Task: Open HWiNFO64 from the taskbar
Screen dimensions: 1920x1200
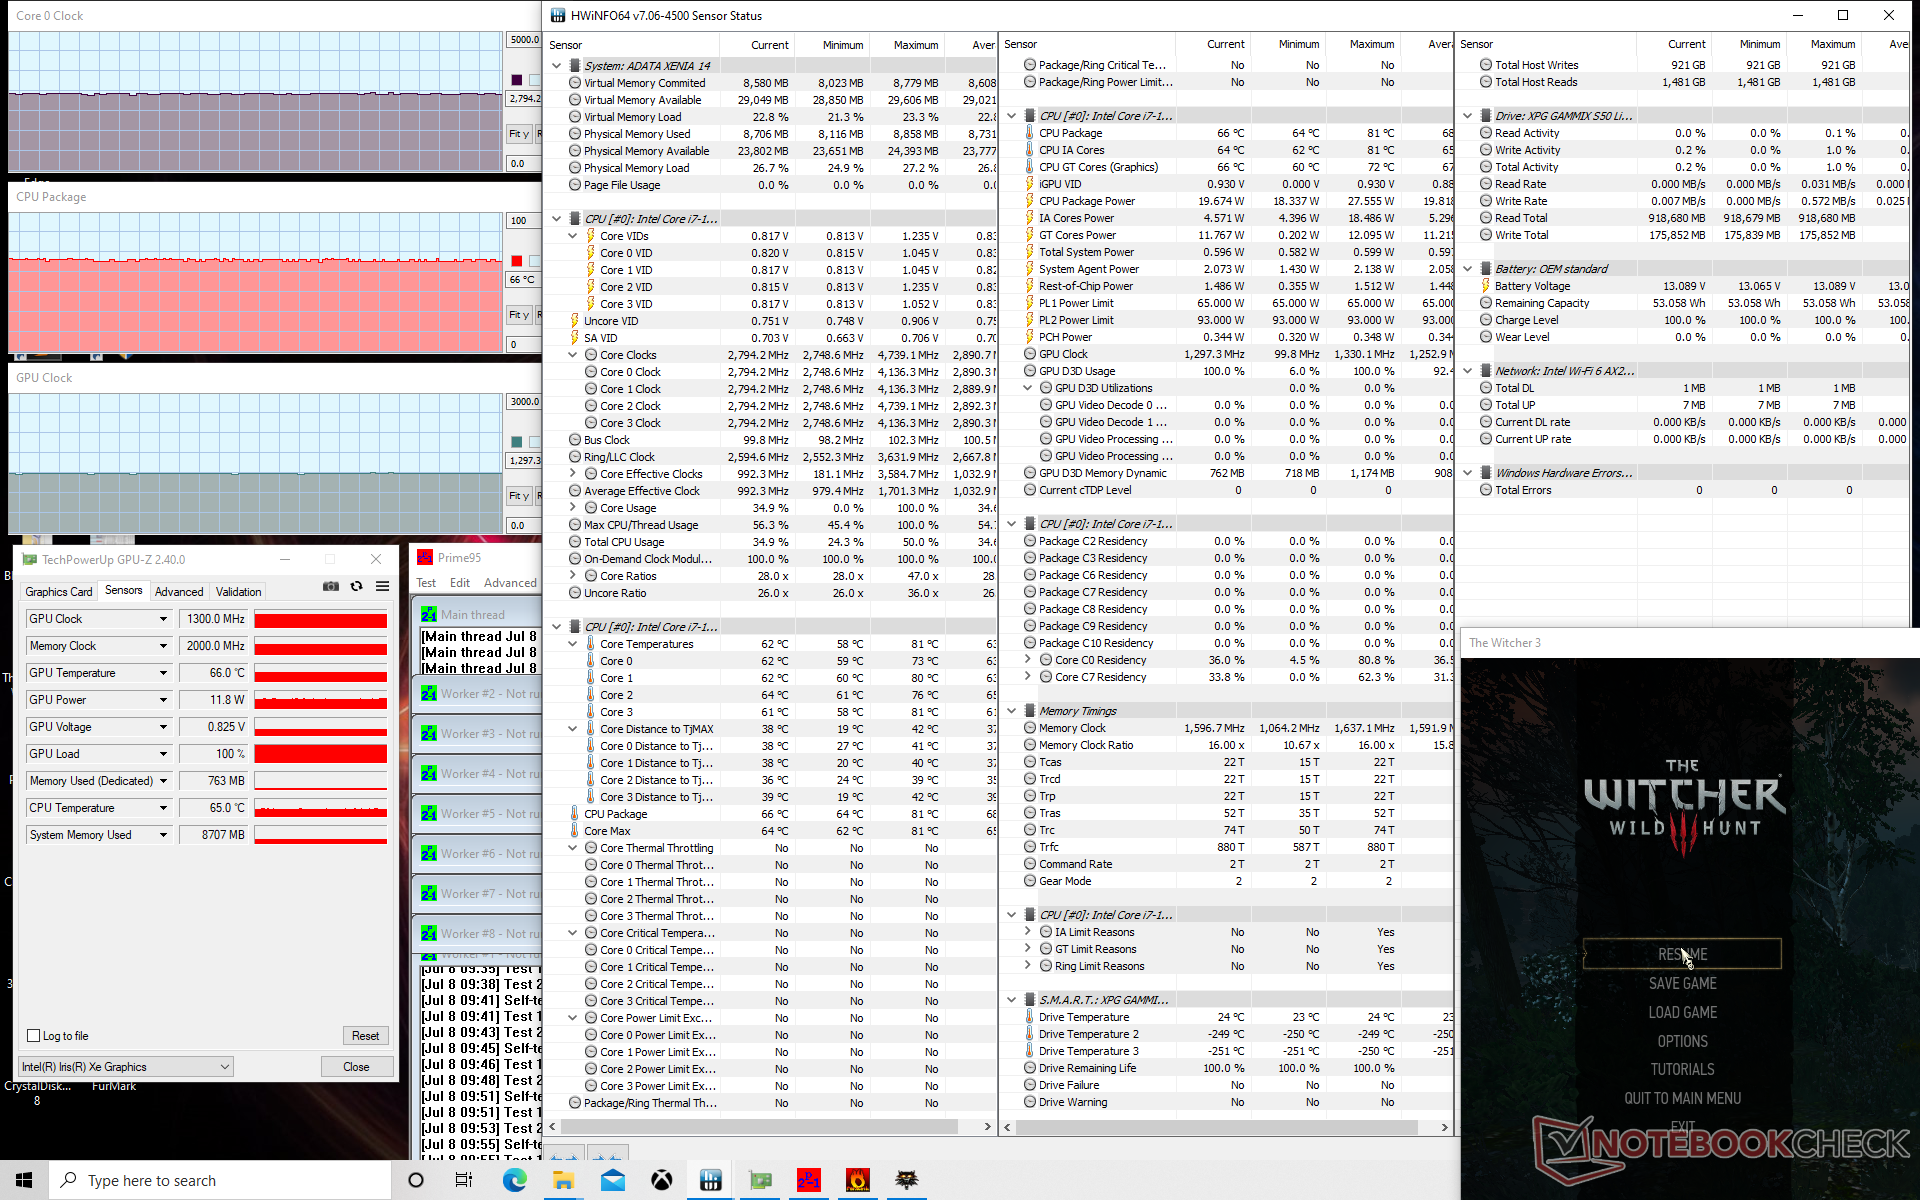Action: tap(711, 1180)
